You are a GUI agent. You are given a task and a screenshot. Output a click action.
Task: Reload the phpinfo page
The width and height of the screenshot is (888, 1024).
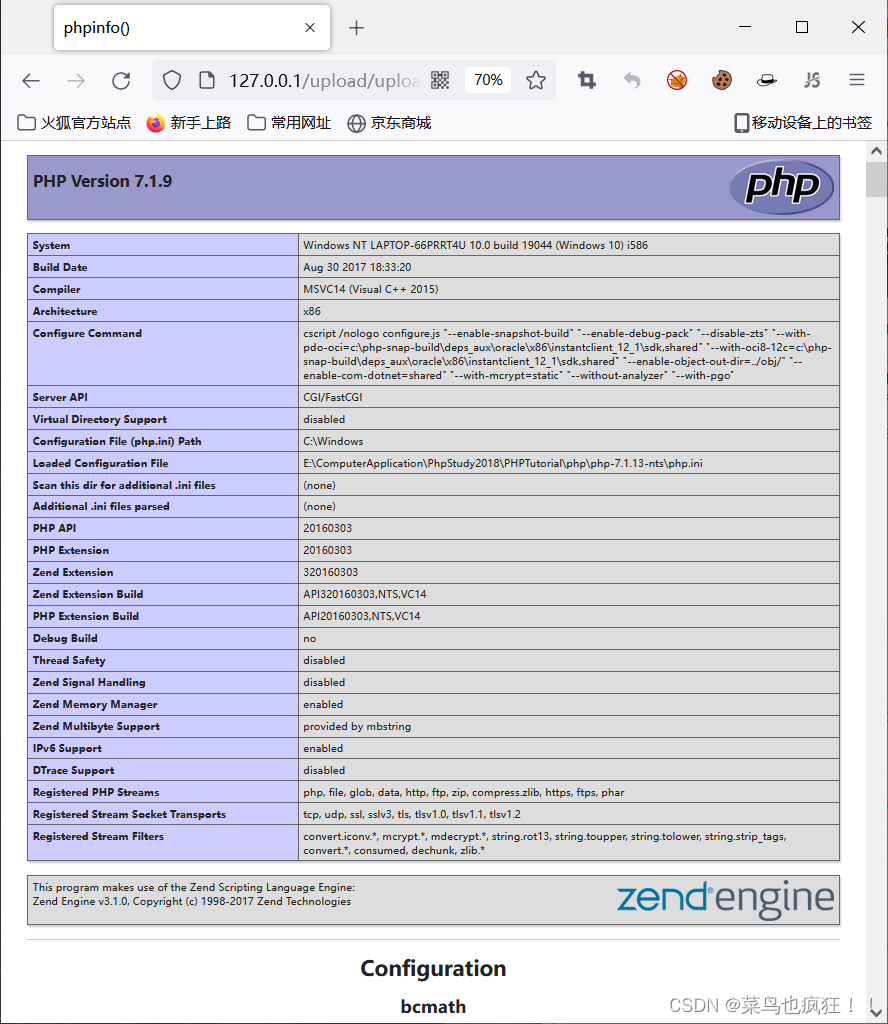click(x=121, y=80)
